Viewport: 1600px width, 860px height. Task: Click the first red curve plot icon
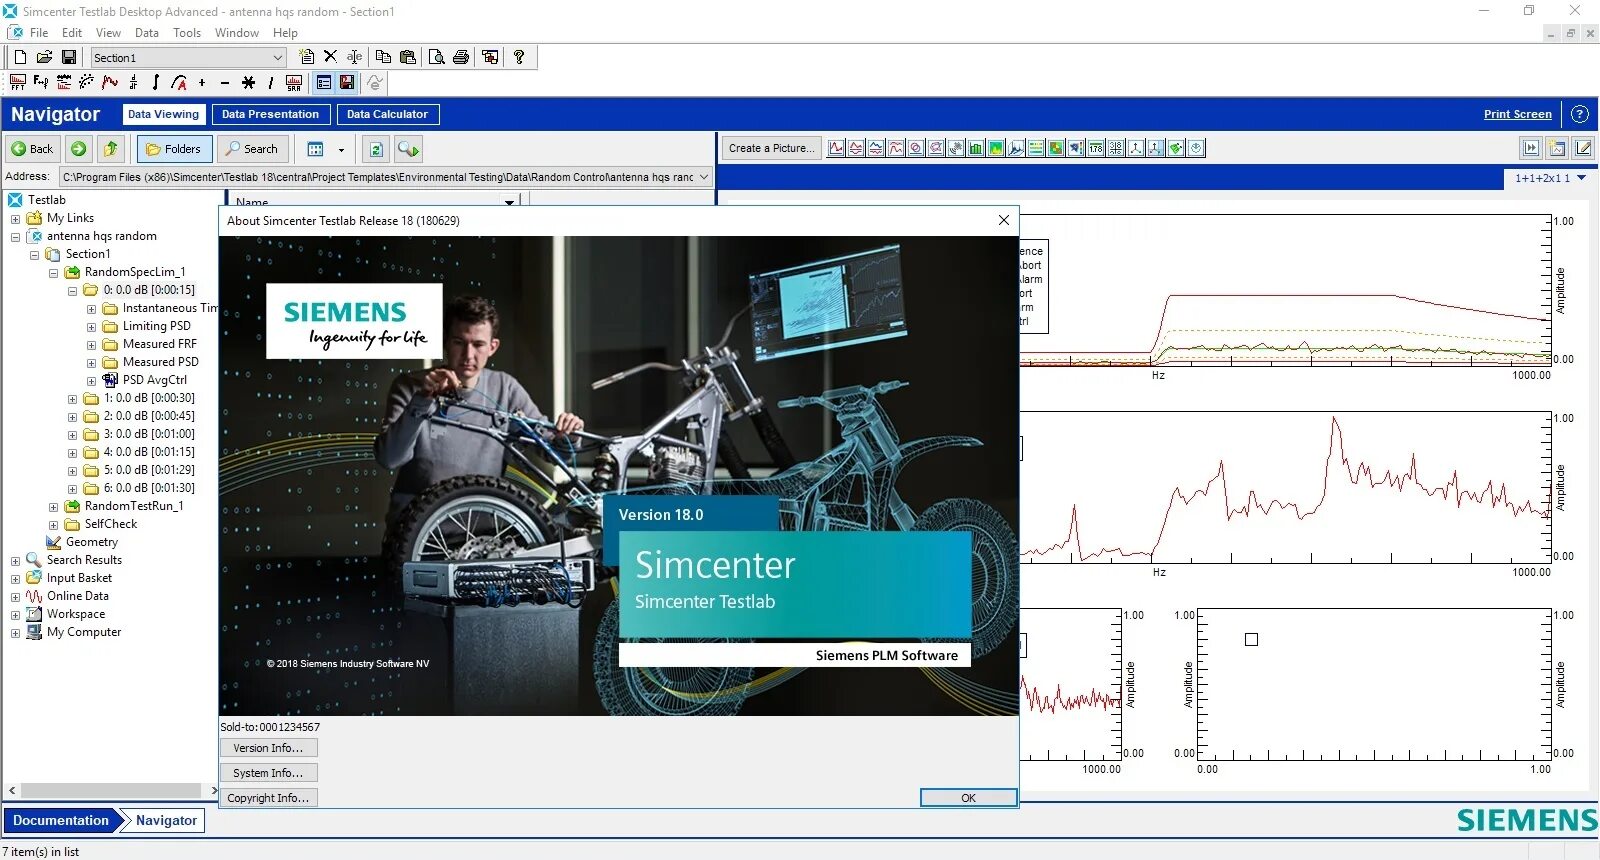836,148
